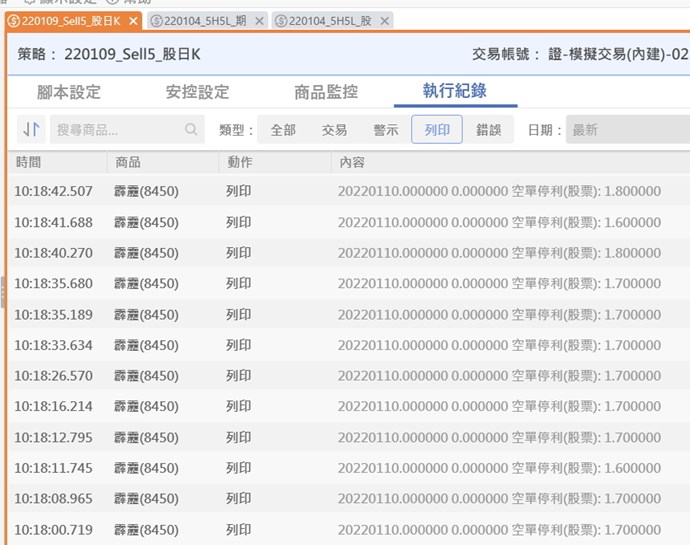Click the 220104_5H5L_期 tab strategy icon
This screenshot has height=545, width=690.
coord(155,21)
